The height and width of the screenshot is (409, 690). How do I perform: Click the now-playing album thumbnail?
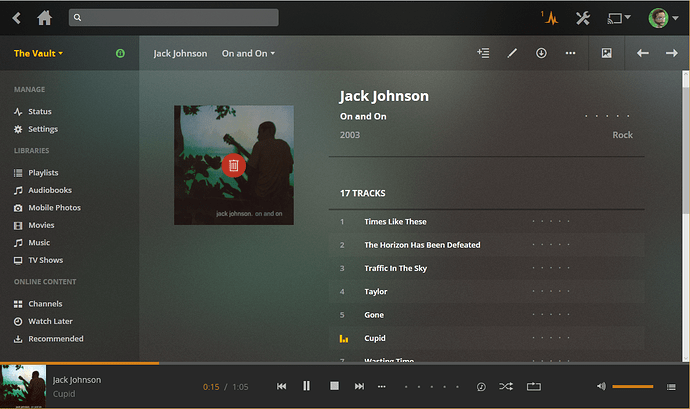click(x=23, y=386)
